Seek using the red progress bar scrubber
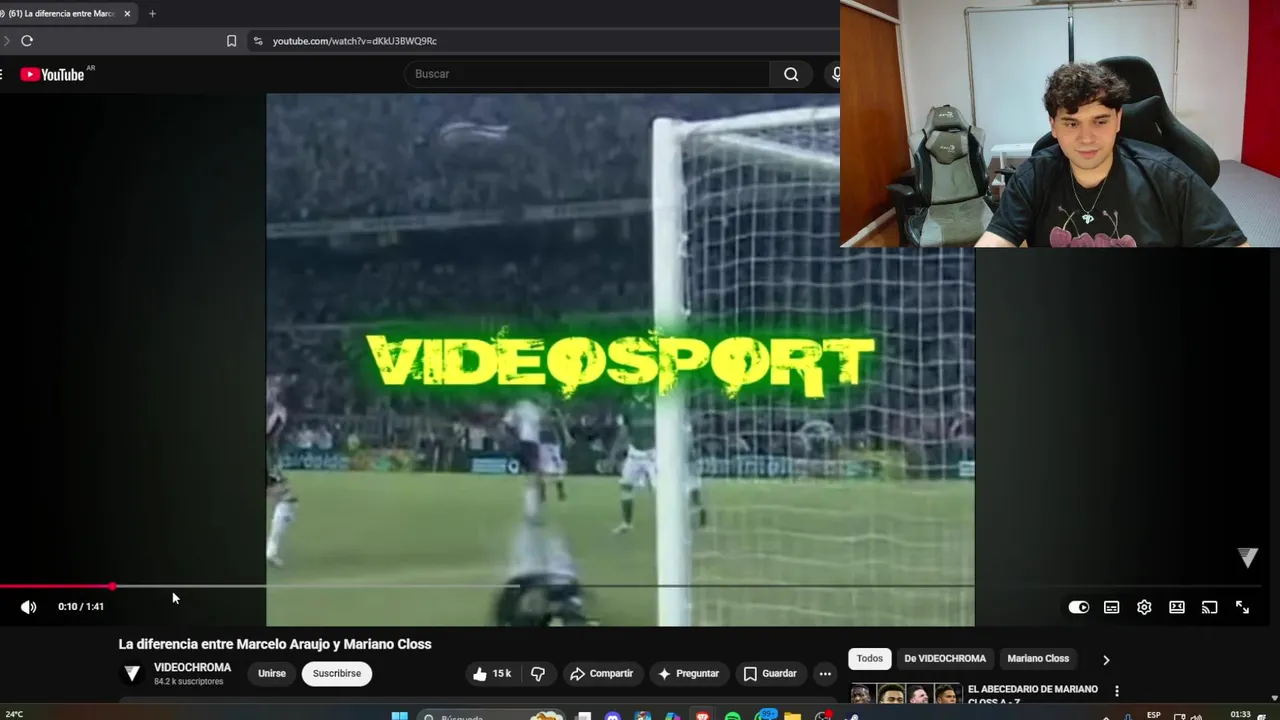Screen dimensions: 1280x720 (x=112, y=586)
